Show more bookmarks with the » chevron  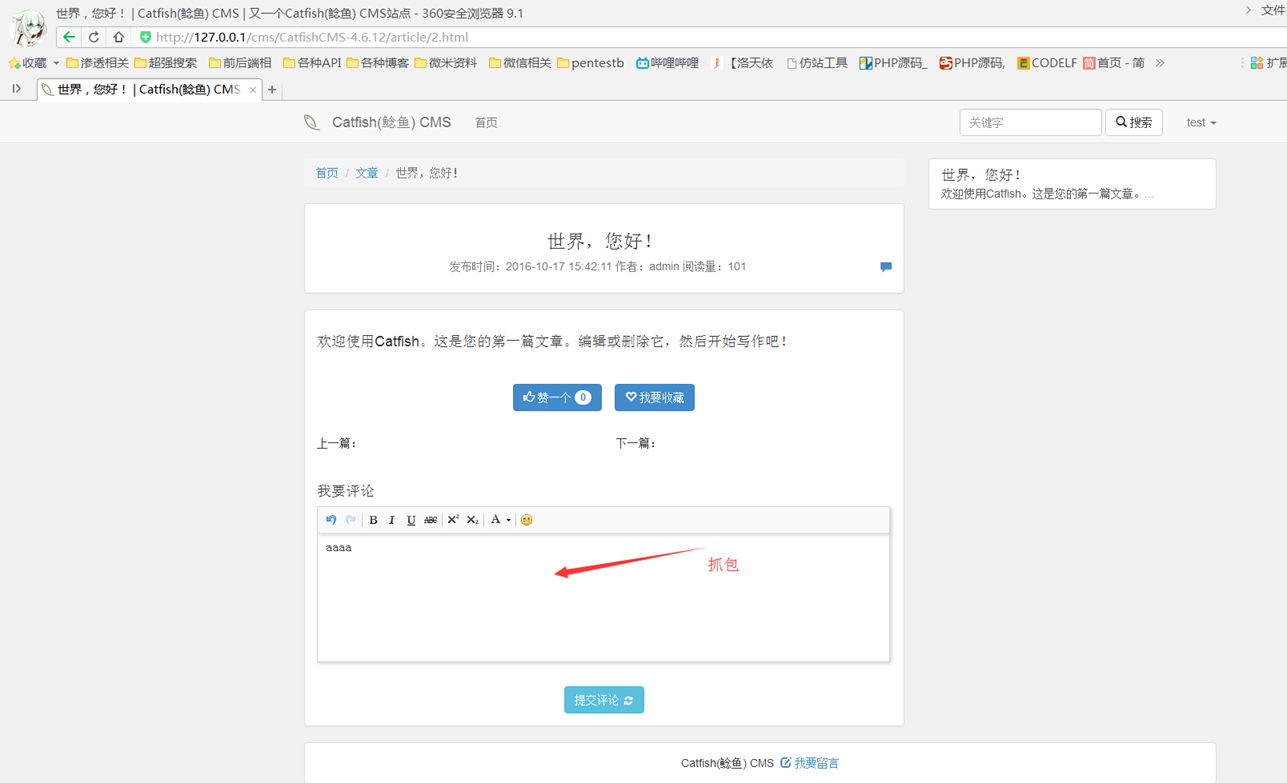1160,62
